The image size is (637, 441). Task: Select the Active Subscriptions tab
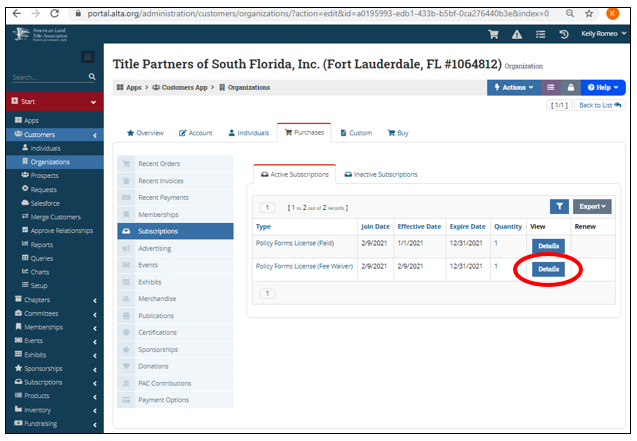(x=295, y=174)
